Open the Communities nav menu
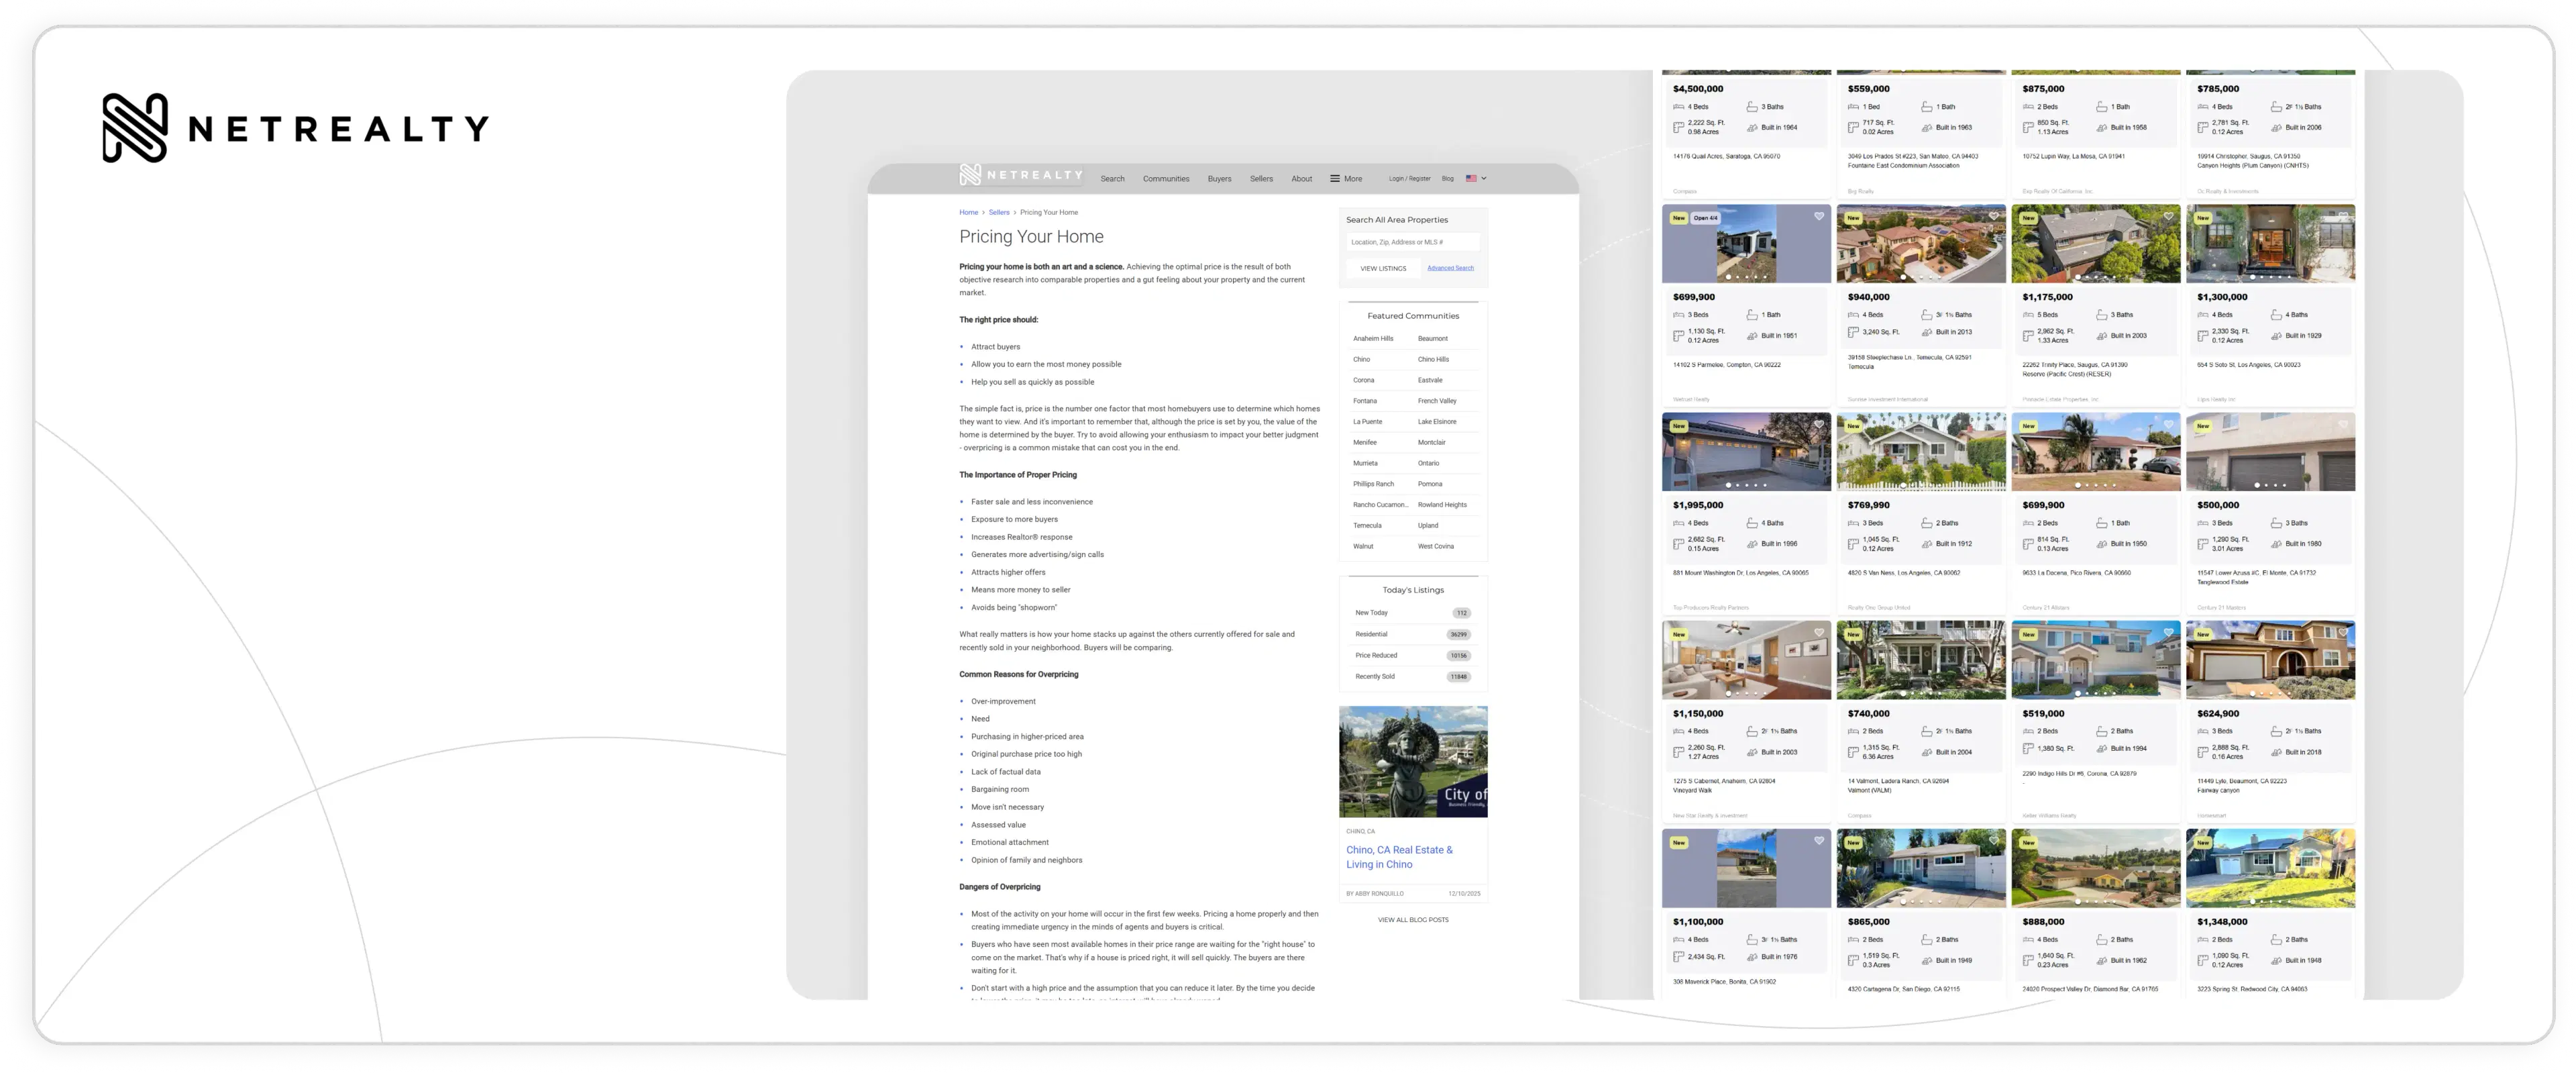 pyautogui.click(x=1166, y=179)
